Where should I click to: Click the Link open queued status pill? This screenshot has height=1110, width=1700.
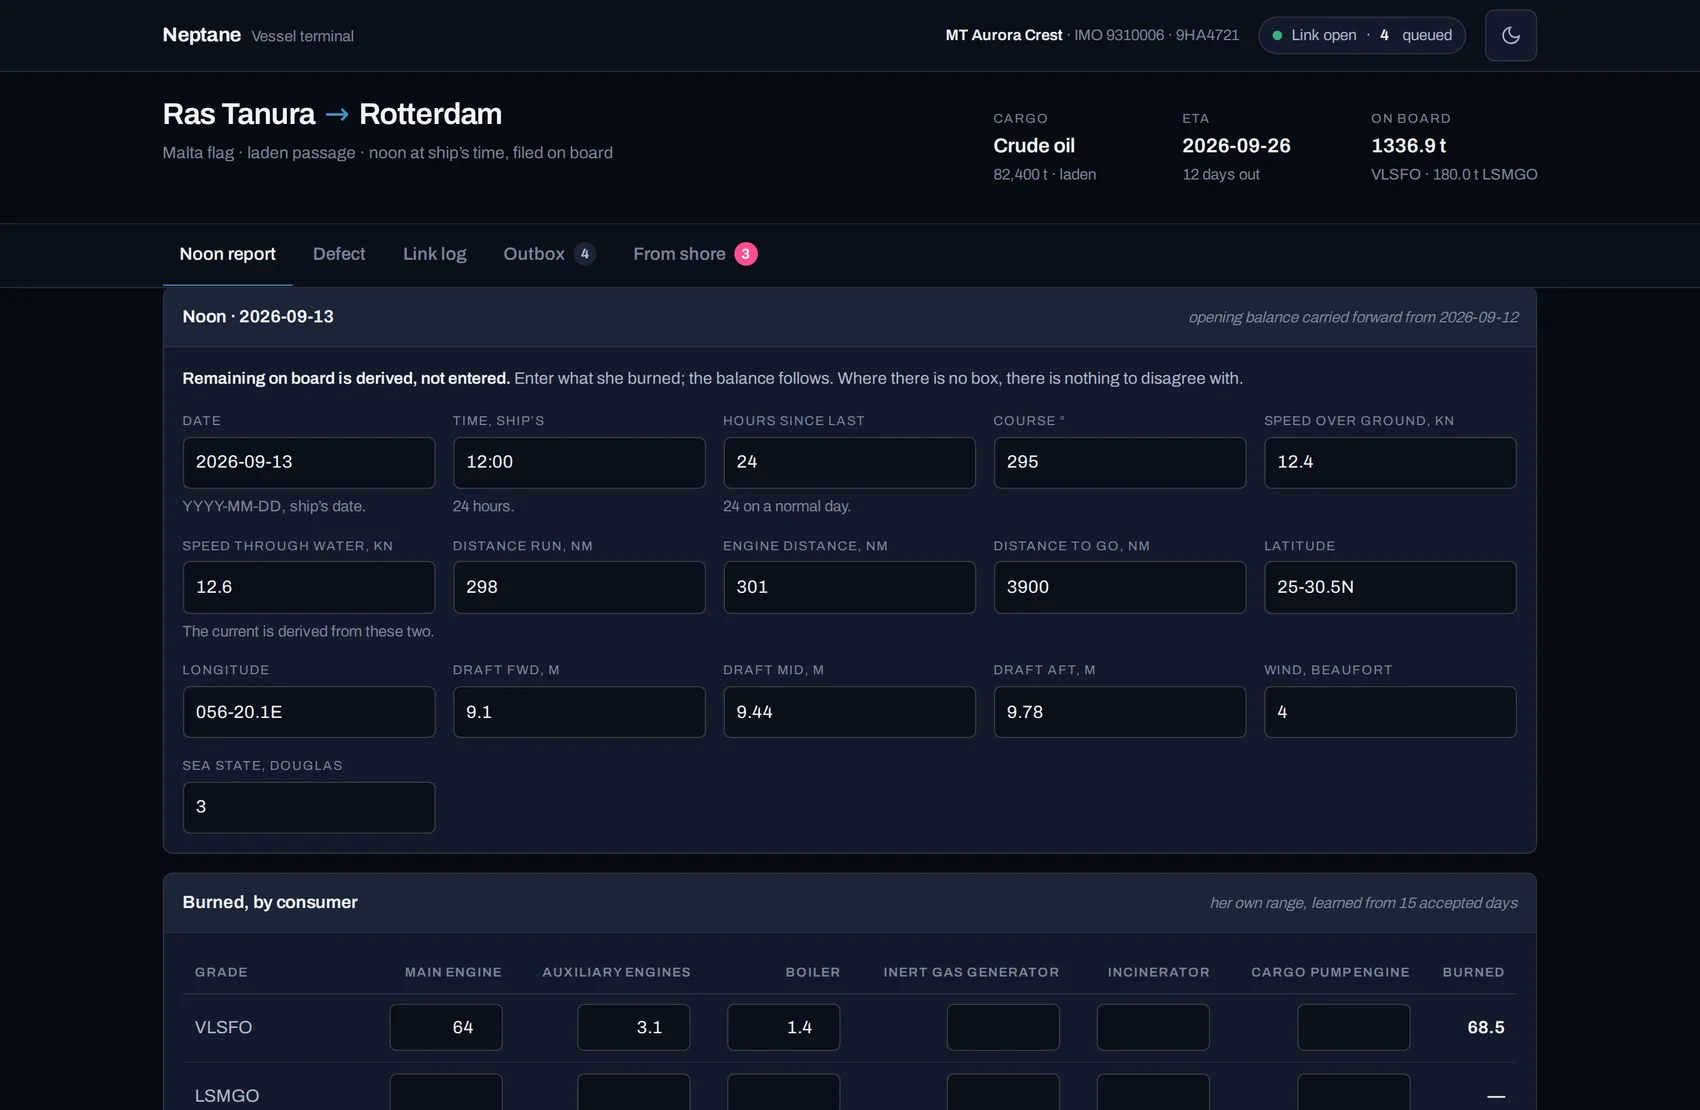[1362, 35]
